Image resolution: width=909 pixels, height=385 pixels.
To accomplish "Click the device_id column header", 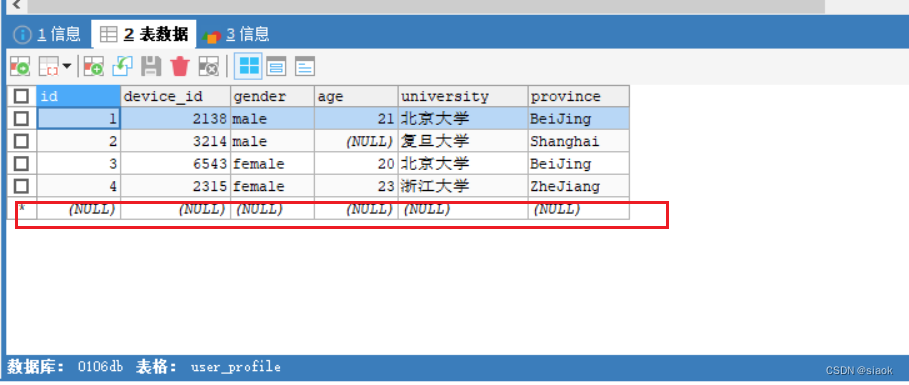I will 176,96.
